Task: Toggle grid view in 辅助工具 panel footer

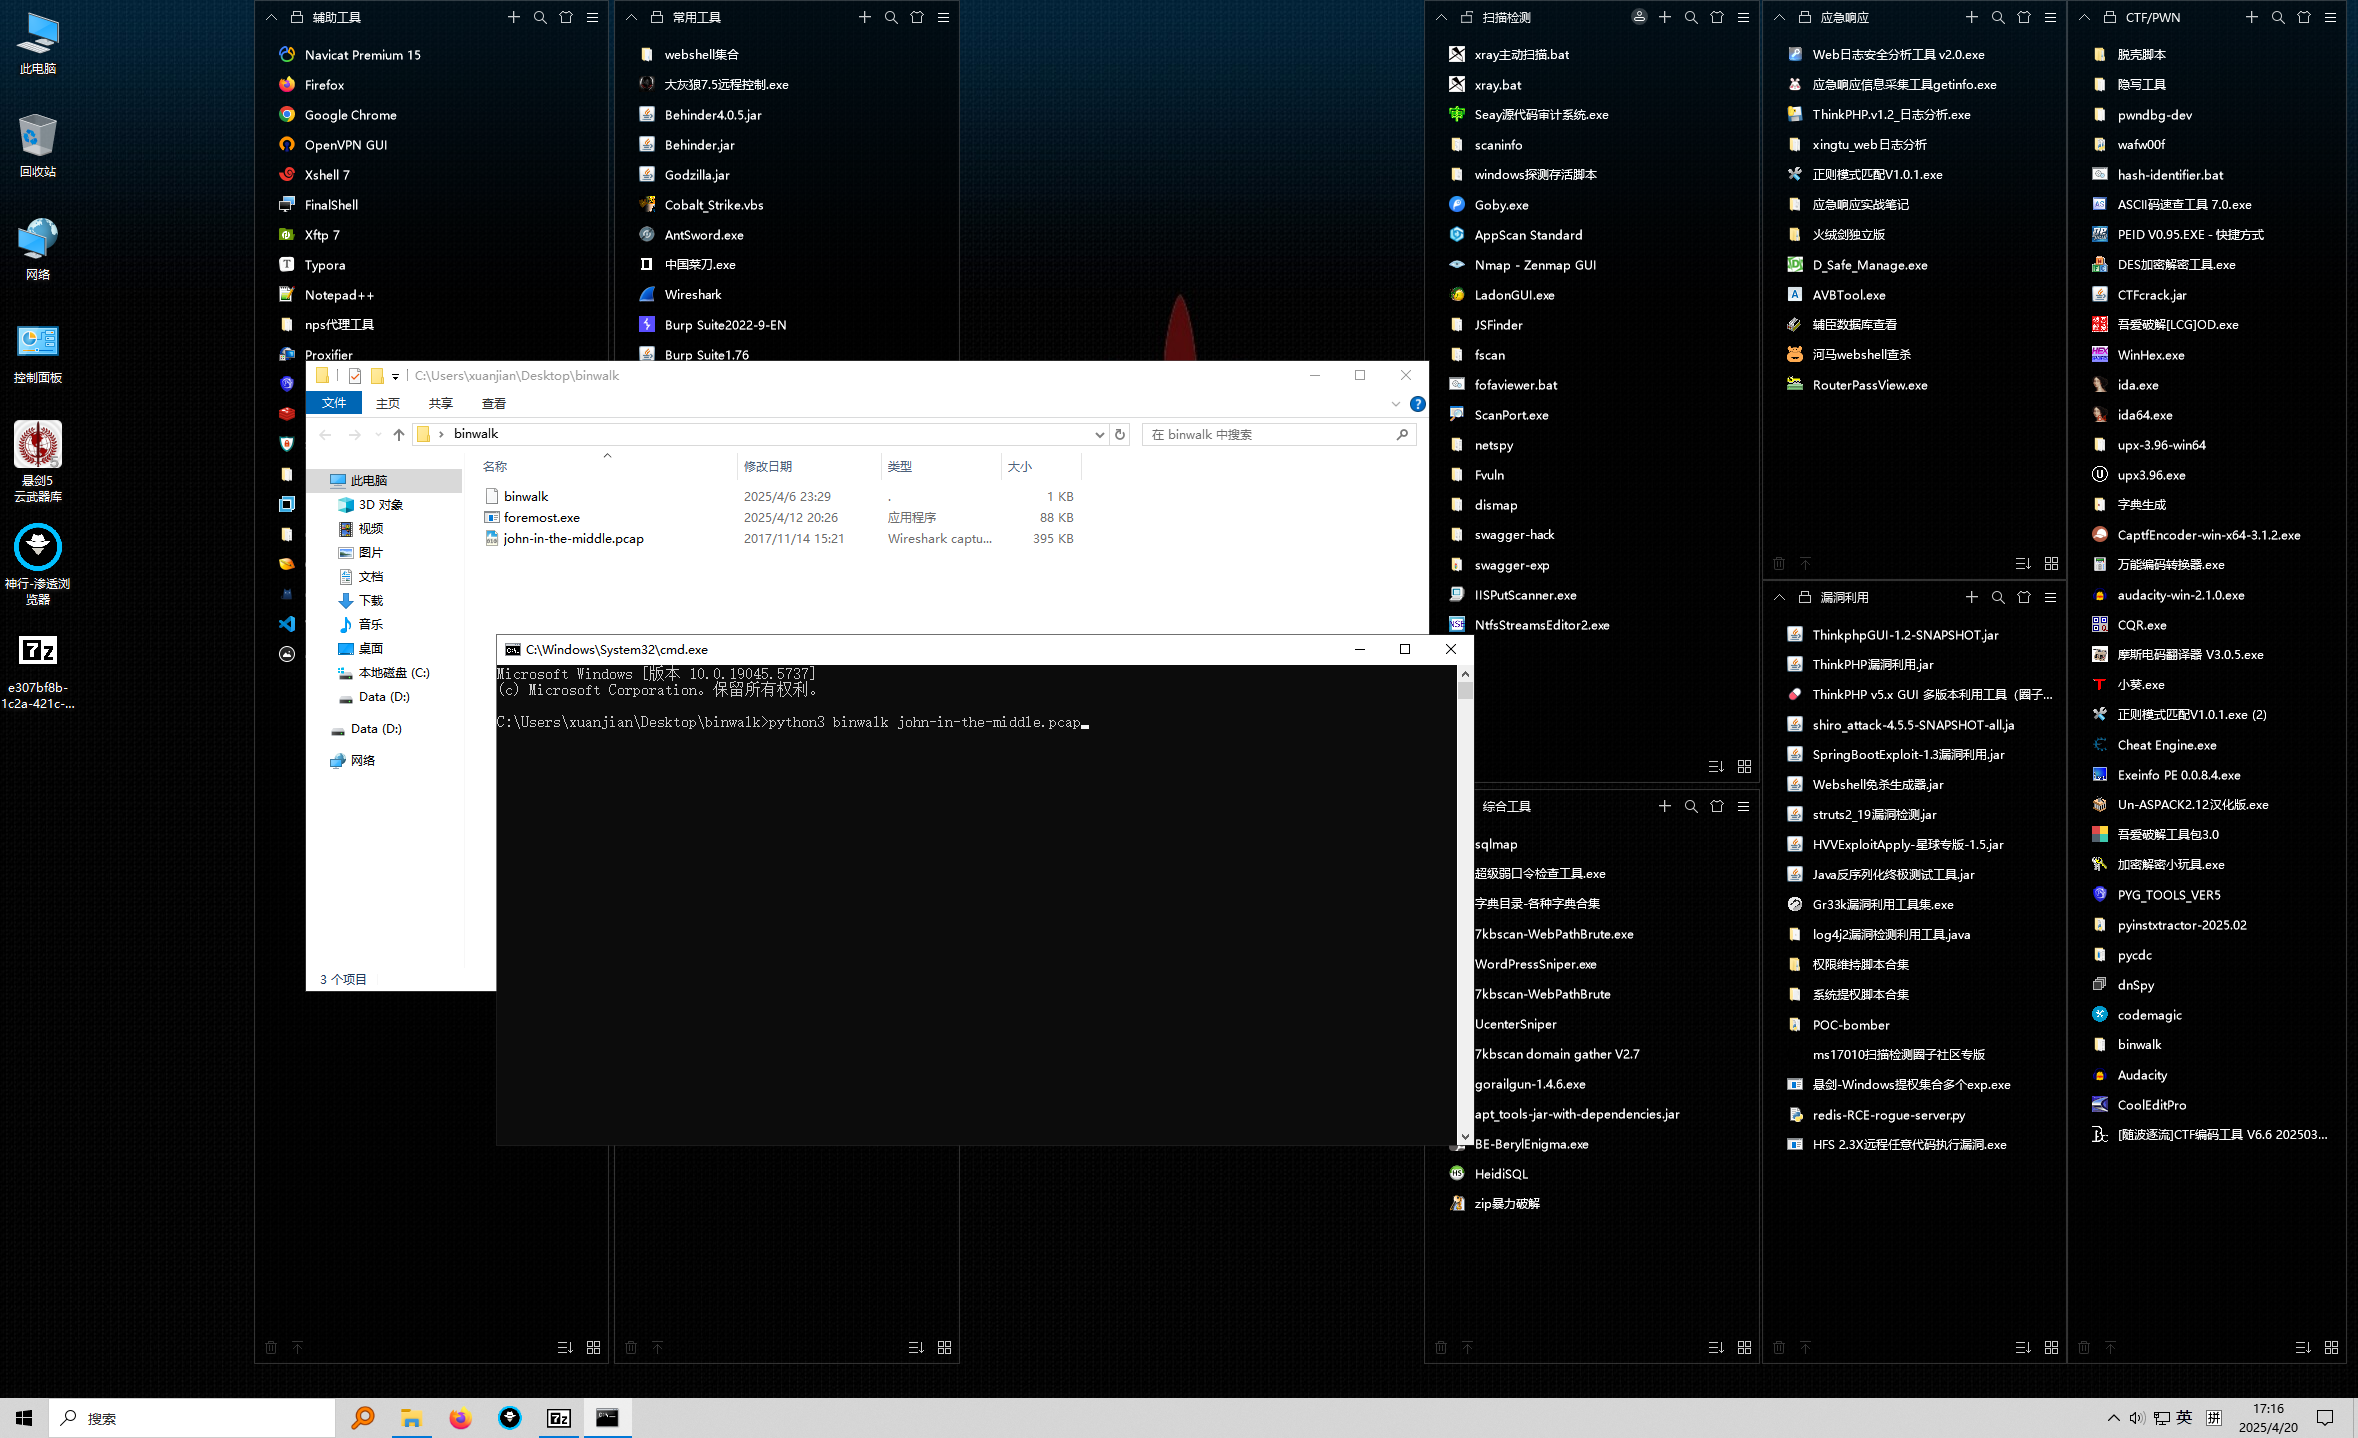Action: pyautogui.click(x=593, y=1348)
